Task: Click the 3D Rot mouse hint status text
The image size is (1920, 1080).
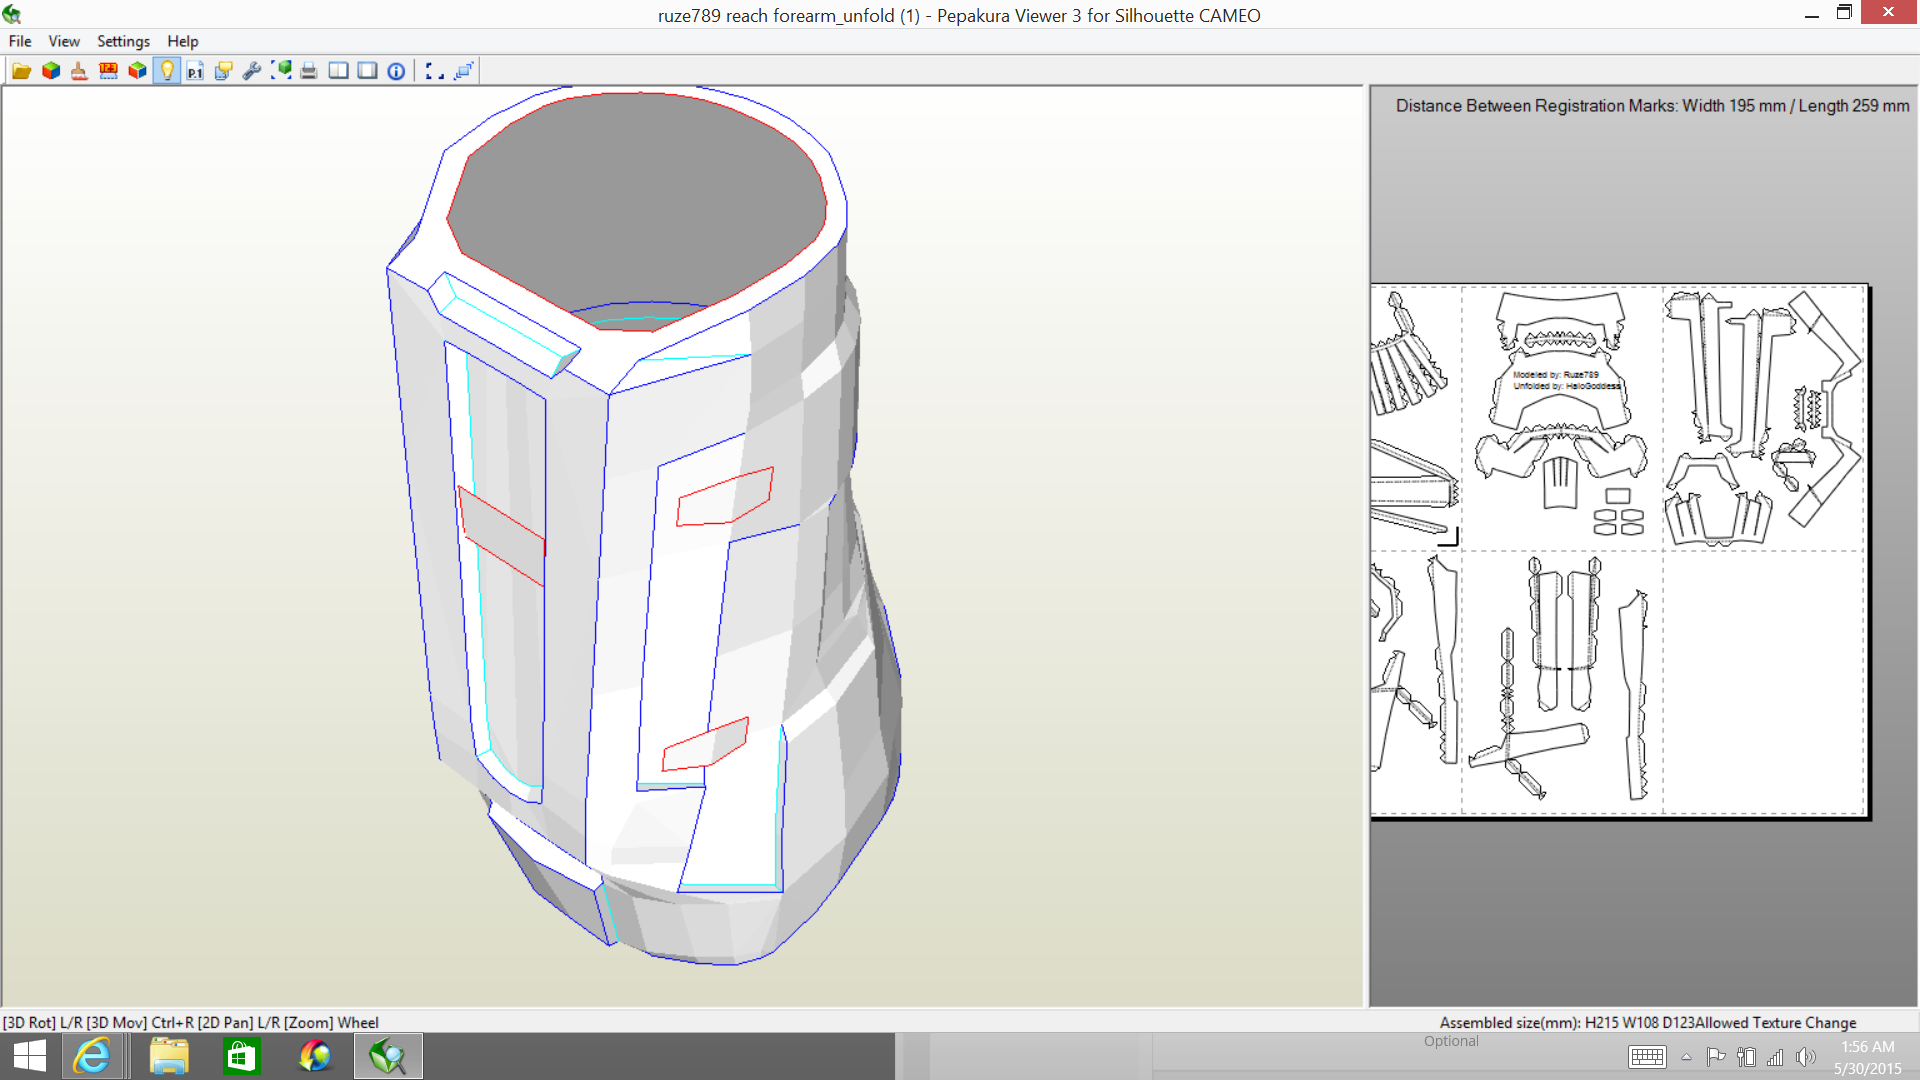Action: coord(190,1022)
